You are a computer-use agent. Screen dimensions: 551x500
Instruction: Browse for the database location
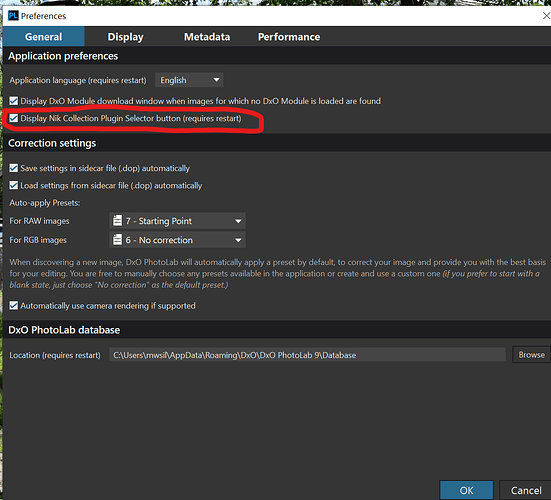[x=531, y=355]
